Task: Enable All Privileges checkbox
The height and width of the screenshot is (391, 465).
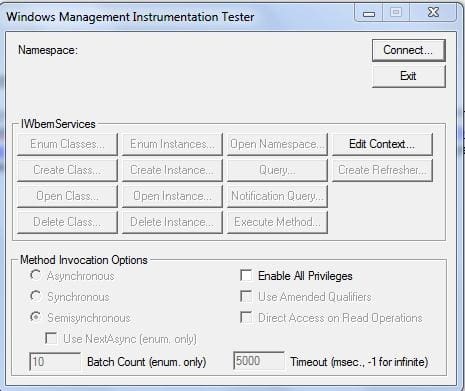Action: click(246, 276)
